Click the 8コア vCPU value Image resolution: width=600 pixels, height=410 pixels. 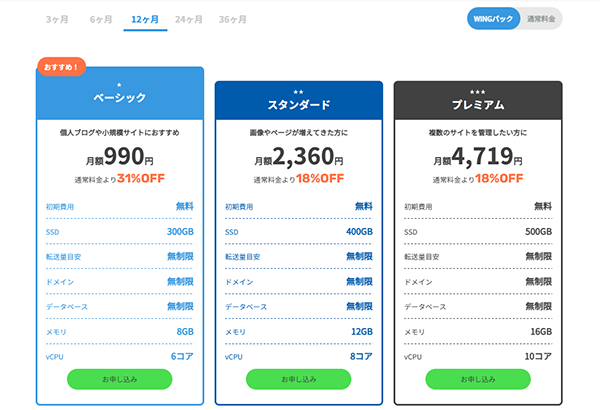pyautogui.click(x=361, y=356)
